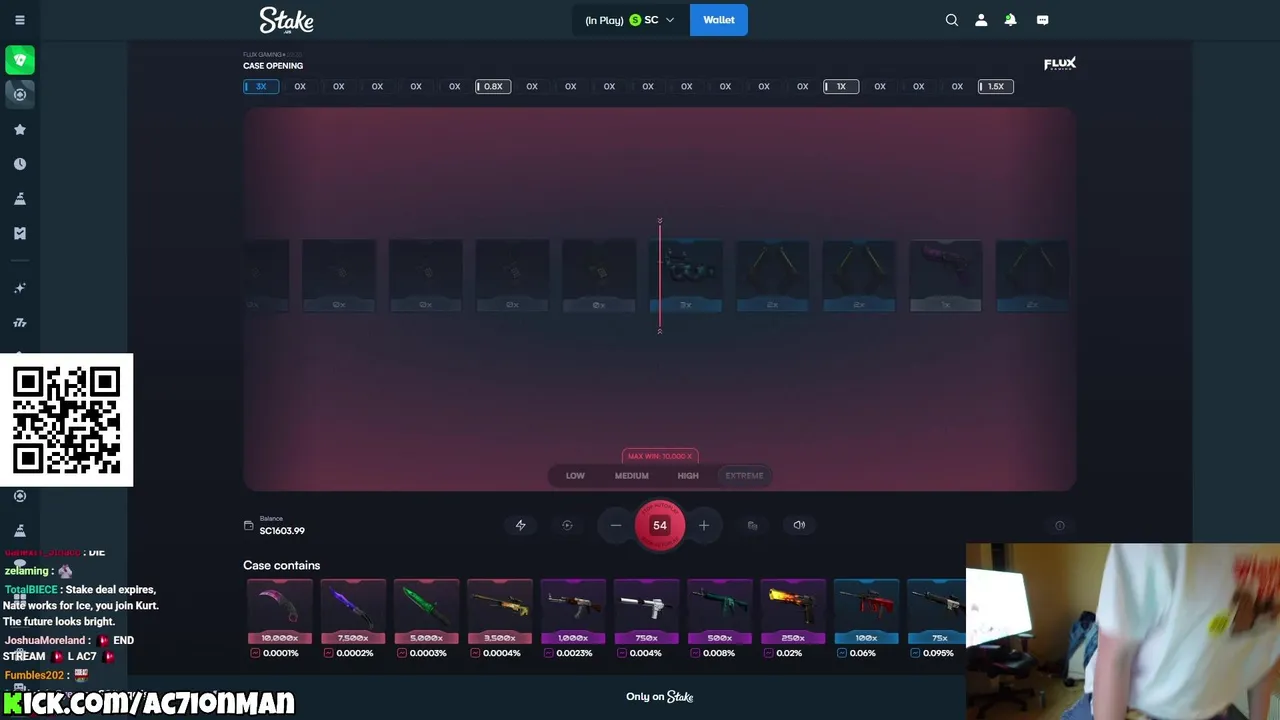Click the 1X history result chip
This screenshot has height=720, width=1280.
coord(841,87)
